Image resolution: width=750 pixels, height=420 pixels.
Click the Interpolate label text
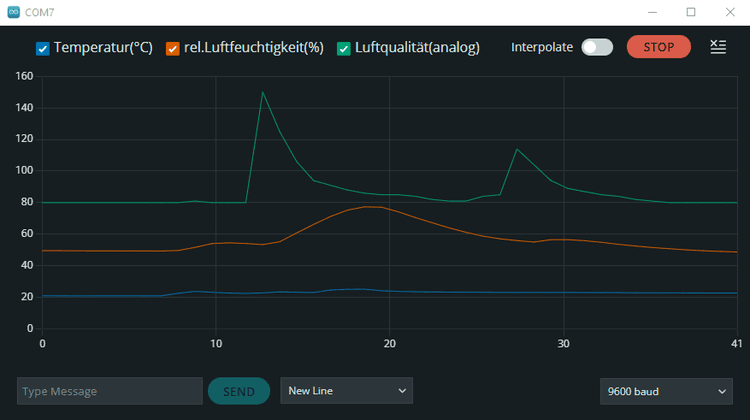click(x=541, y=47)
